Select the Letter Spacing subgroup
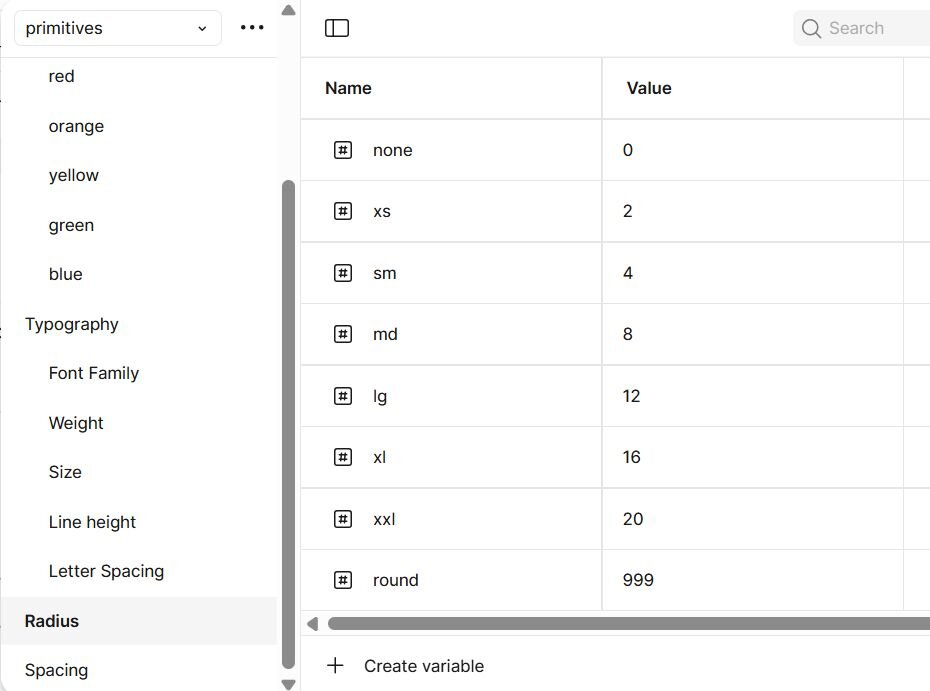930x691 pixels. coord(106,571)
